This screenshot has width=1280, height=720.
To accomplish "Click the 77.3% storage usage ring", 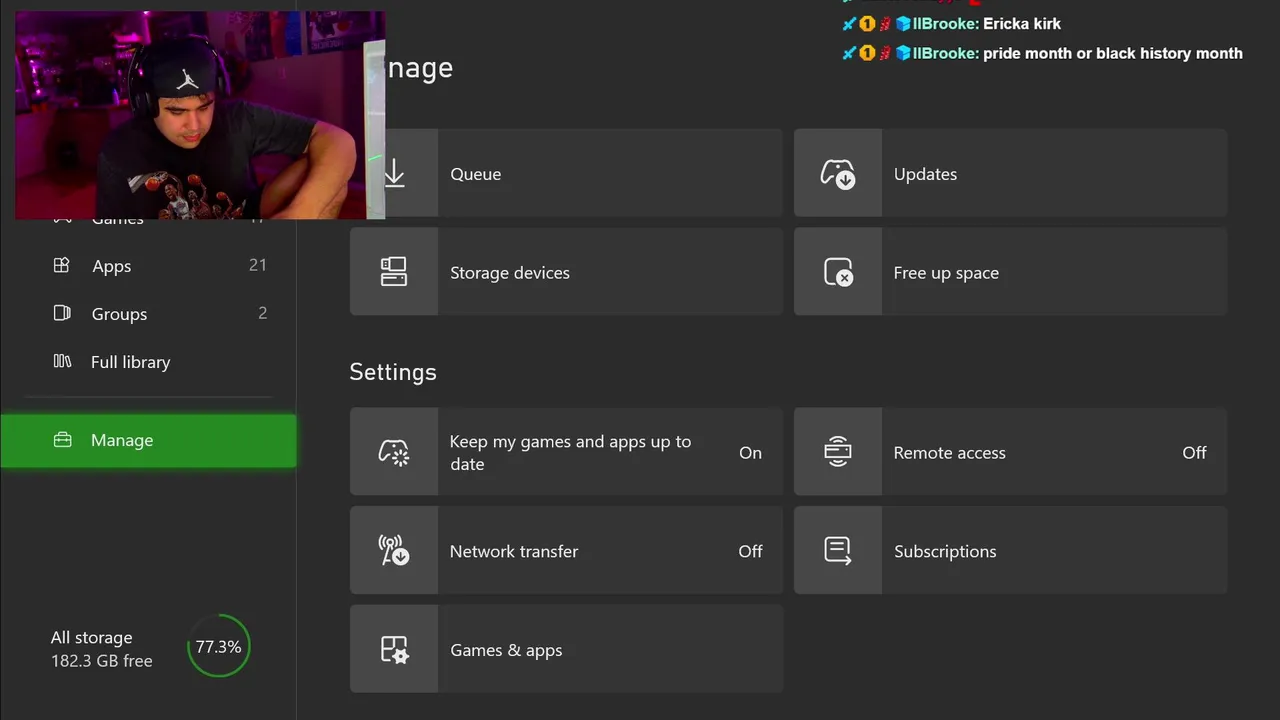I will pyautogui.click(x=218, y=647).
